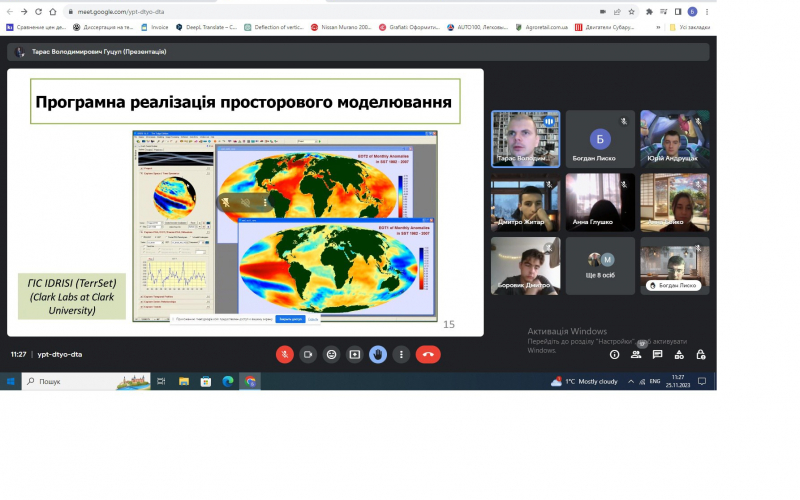Turn on the camera in Meet
This screenshot has height=500, width=800.
point(308,355)
